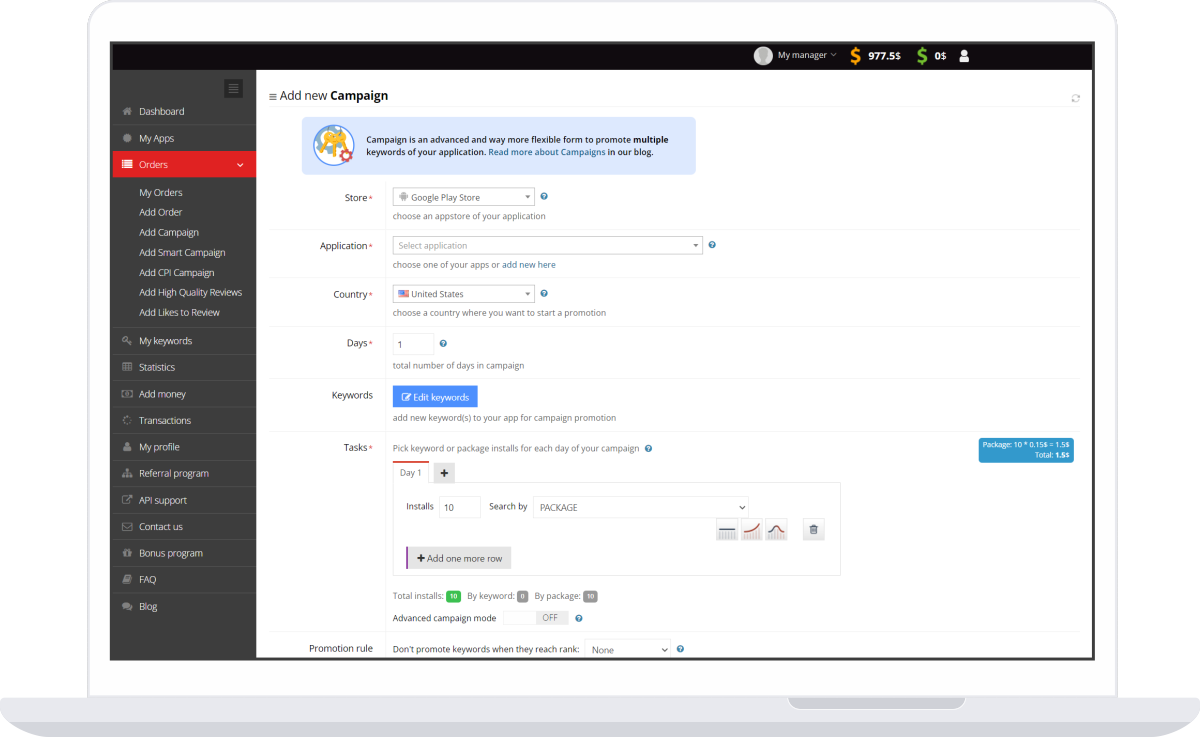
Task: Delete the installs row with trash icon
Action: [814, 530]
